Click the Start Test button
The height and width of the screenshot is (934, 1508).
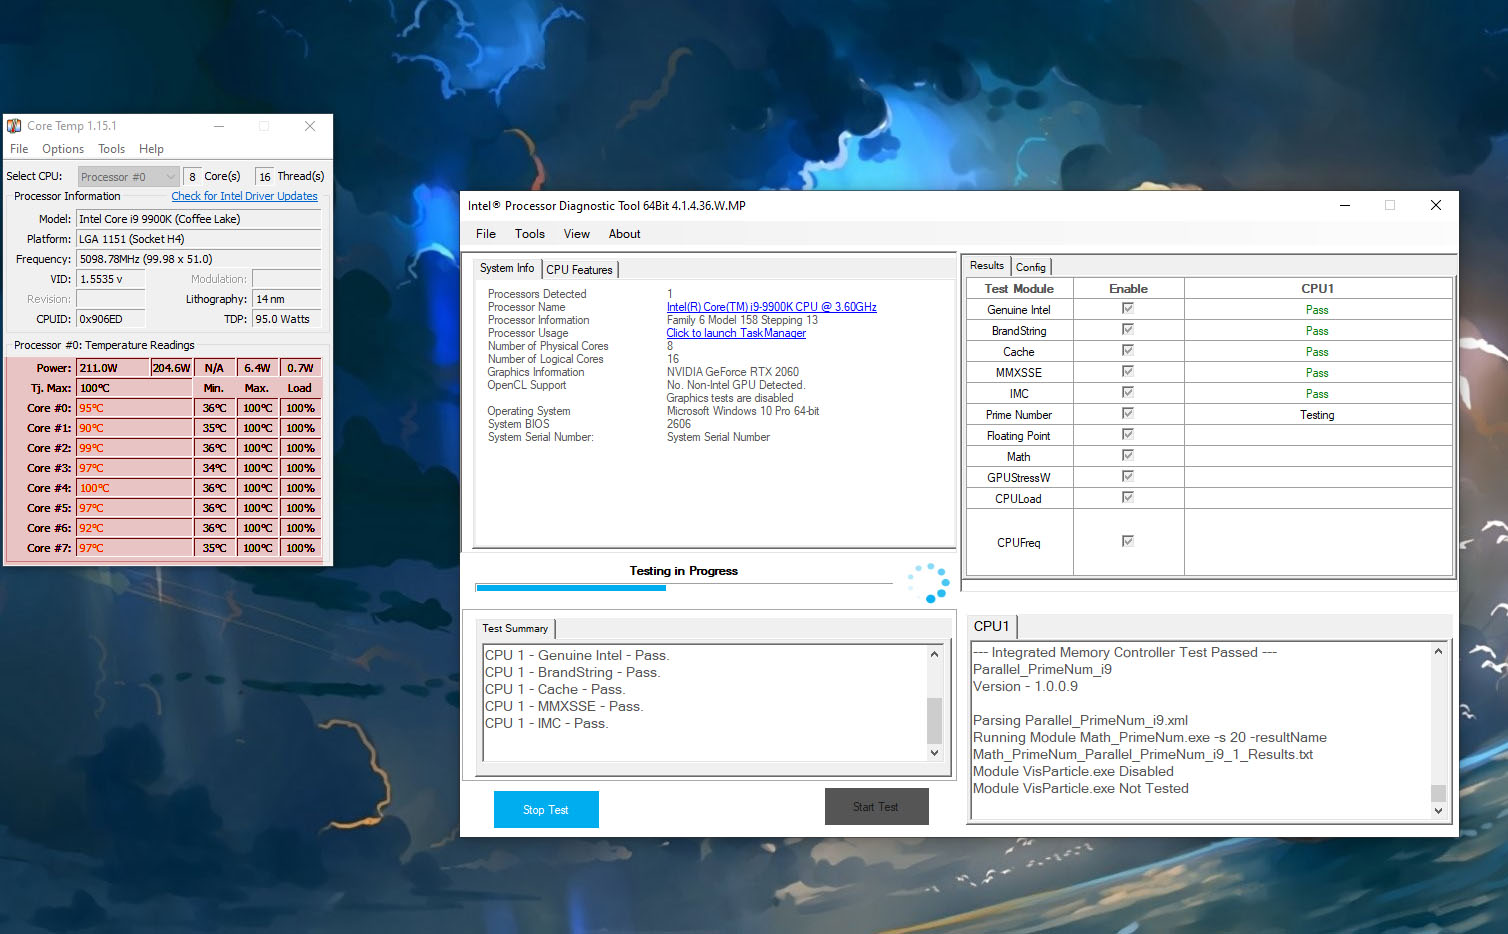(x=876, y=807)
